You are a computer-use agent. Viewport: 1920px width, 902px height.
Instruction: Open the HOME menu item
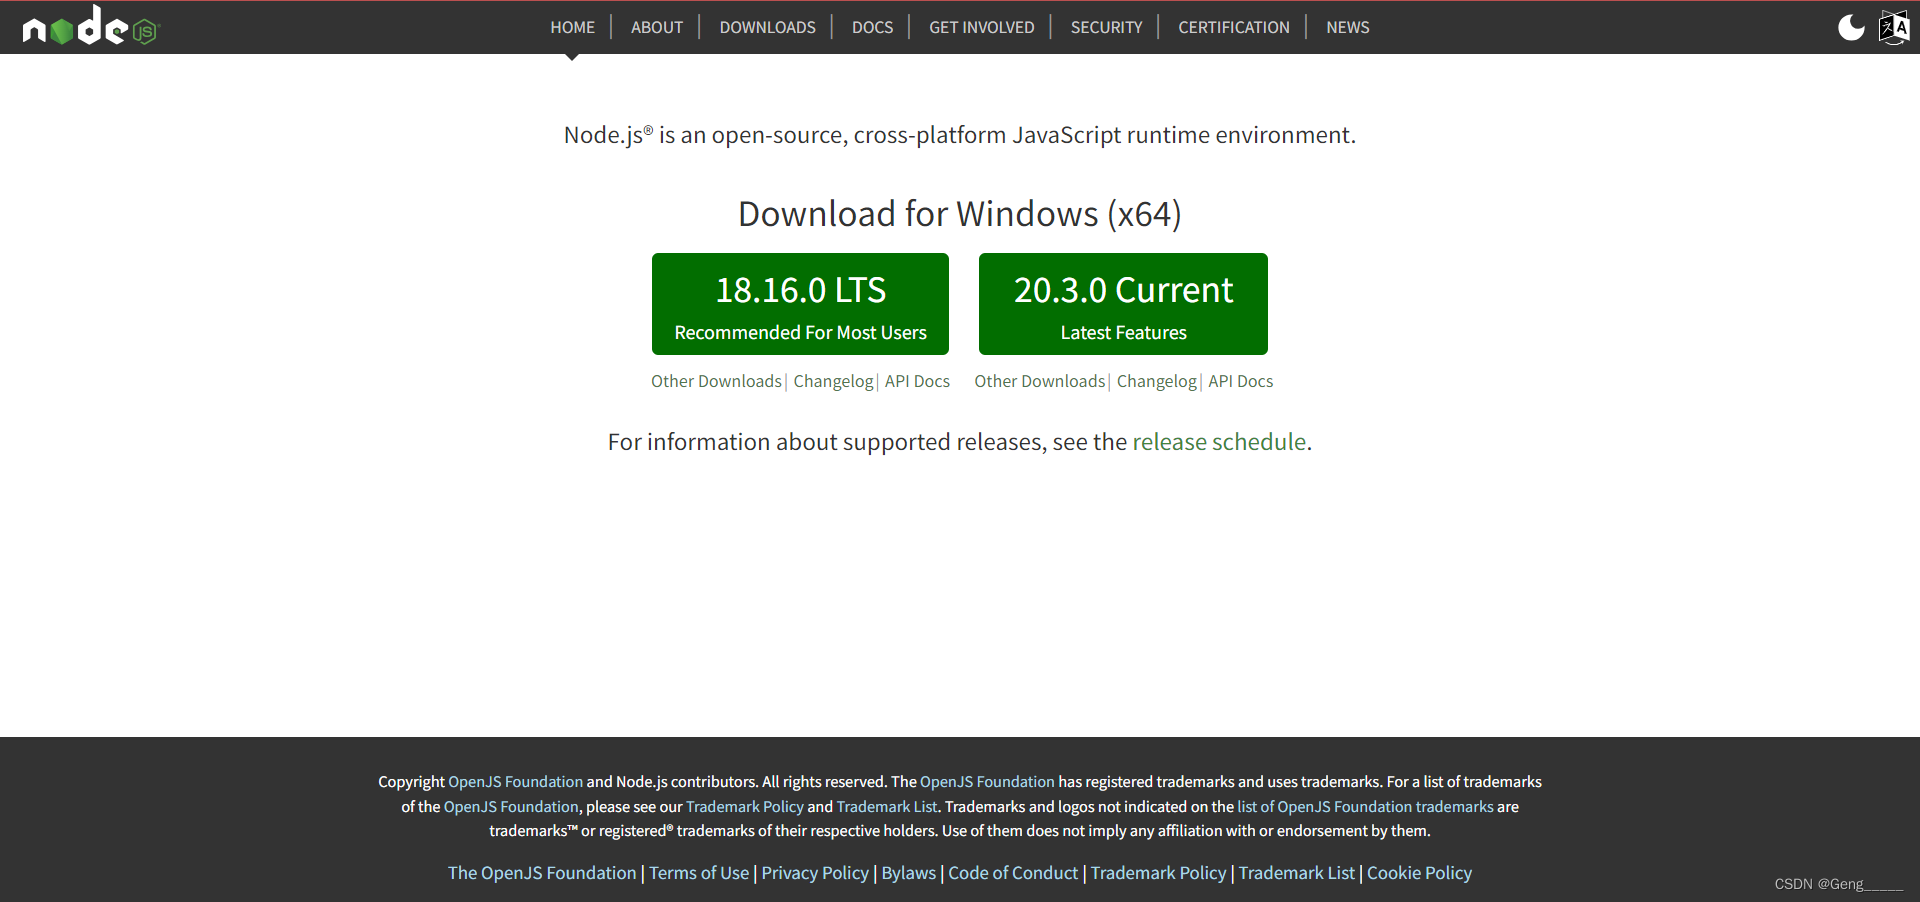(572, 27)
